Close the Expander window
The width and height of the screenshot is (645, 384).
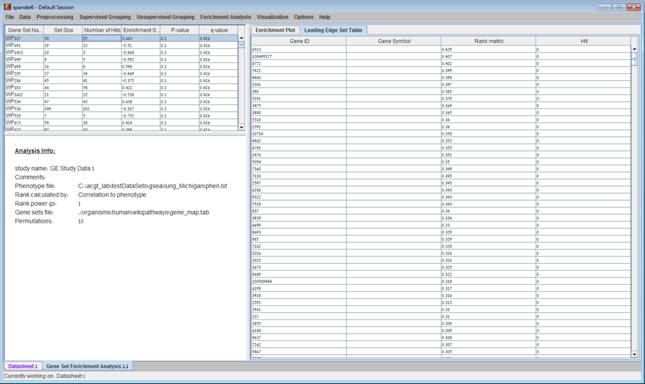633,7
